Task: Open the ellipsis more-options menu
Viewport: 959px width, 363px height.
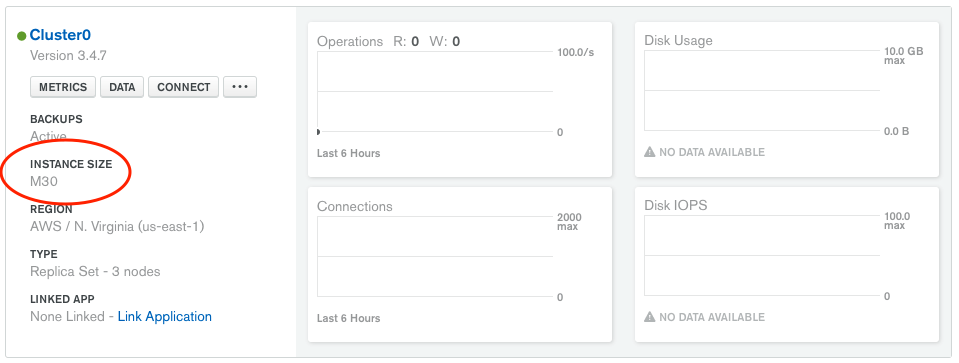Action: coord(240,87)
